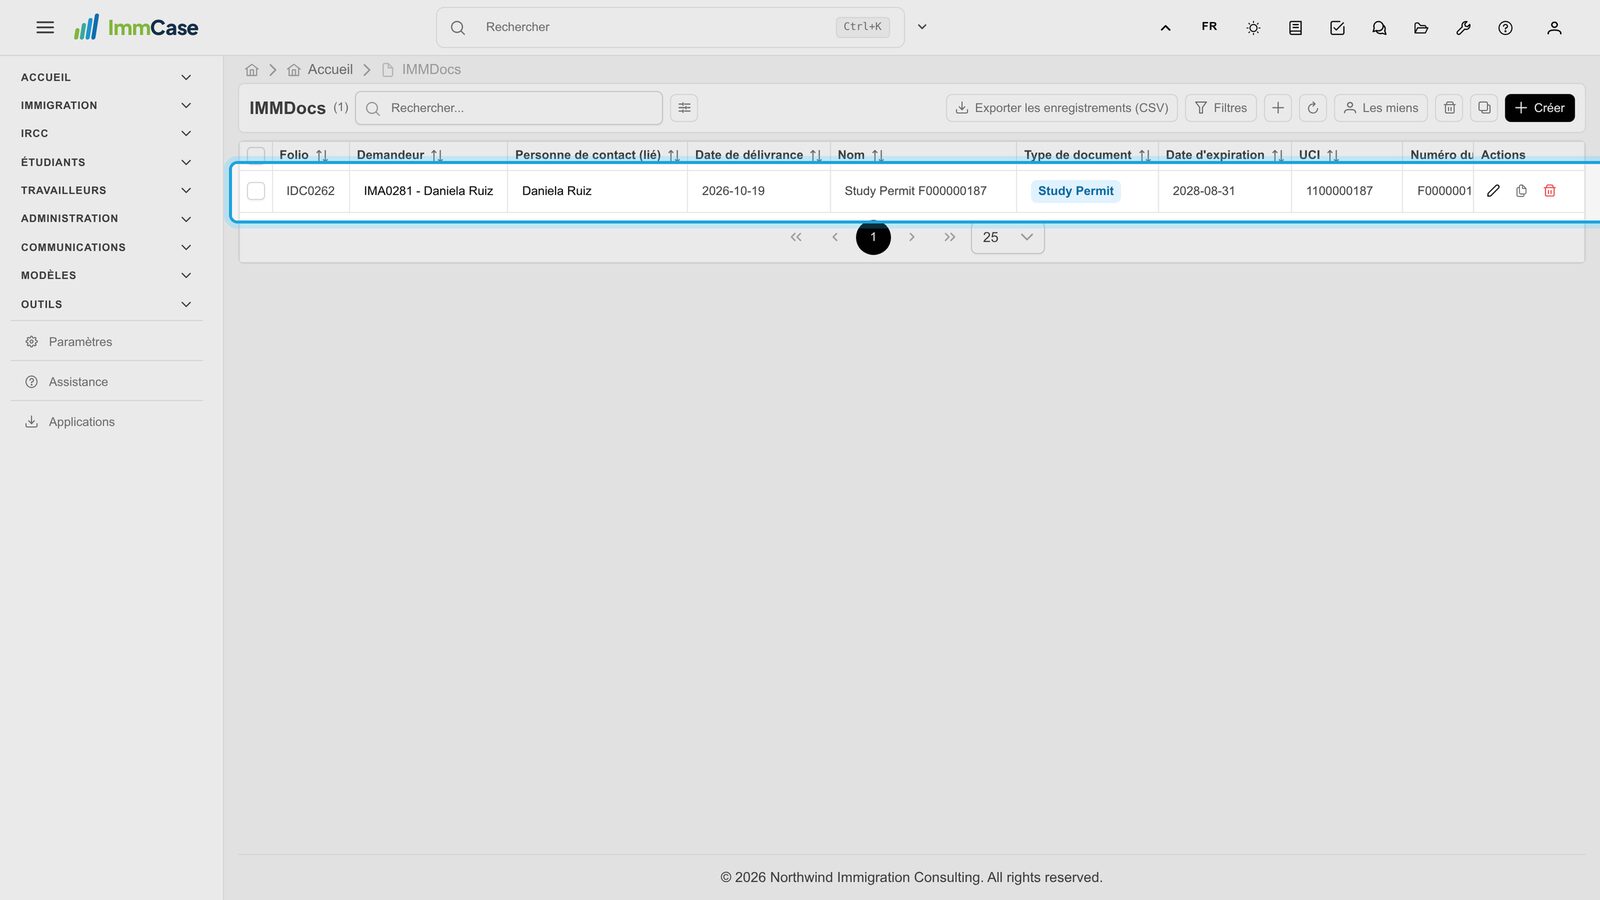The width and height of the screenshot is (1600, 900).
Task: Open the user profile icon
Action: click(x=1554, y=28)
